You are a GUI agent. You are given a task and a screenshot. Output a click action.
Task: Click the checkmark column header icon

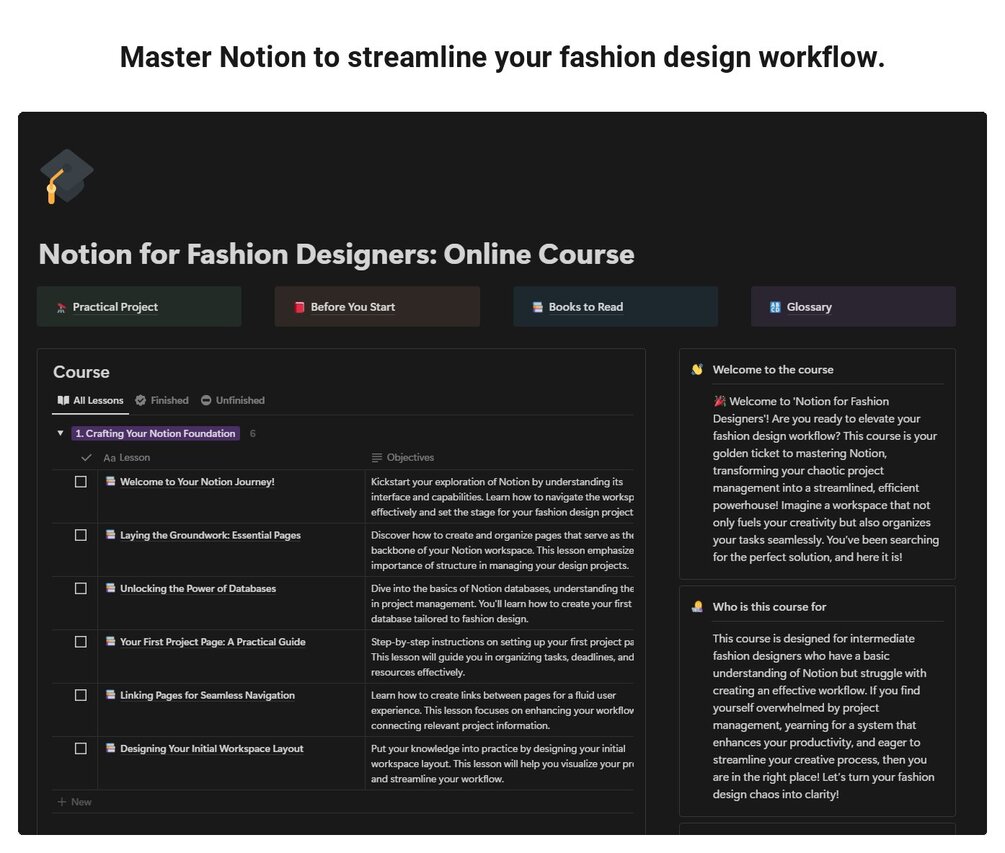tap(87, 458)
